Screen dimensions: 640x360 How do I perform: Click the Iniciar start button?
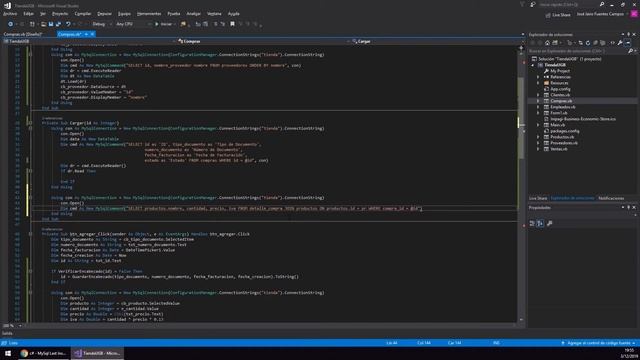point(164,24)
